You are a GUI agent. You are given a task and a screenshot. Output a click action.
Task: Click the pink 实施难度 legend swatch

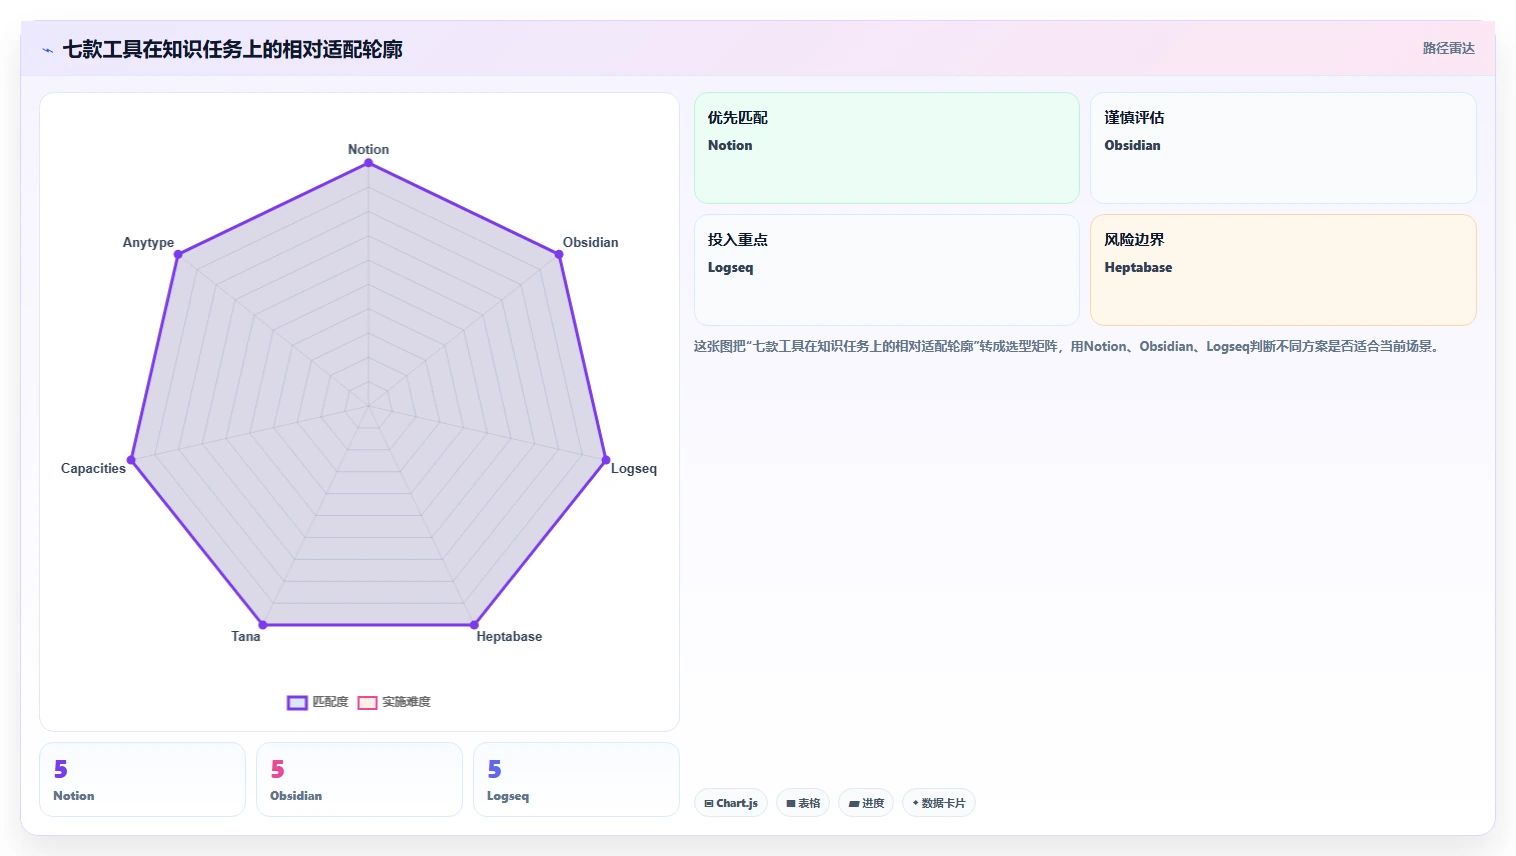(x=367, y=703)
